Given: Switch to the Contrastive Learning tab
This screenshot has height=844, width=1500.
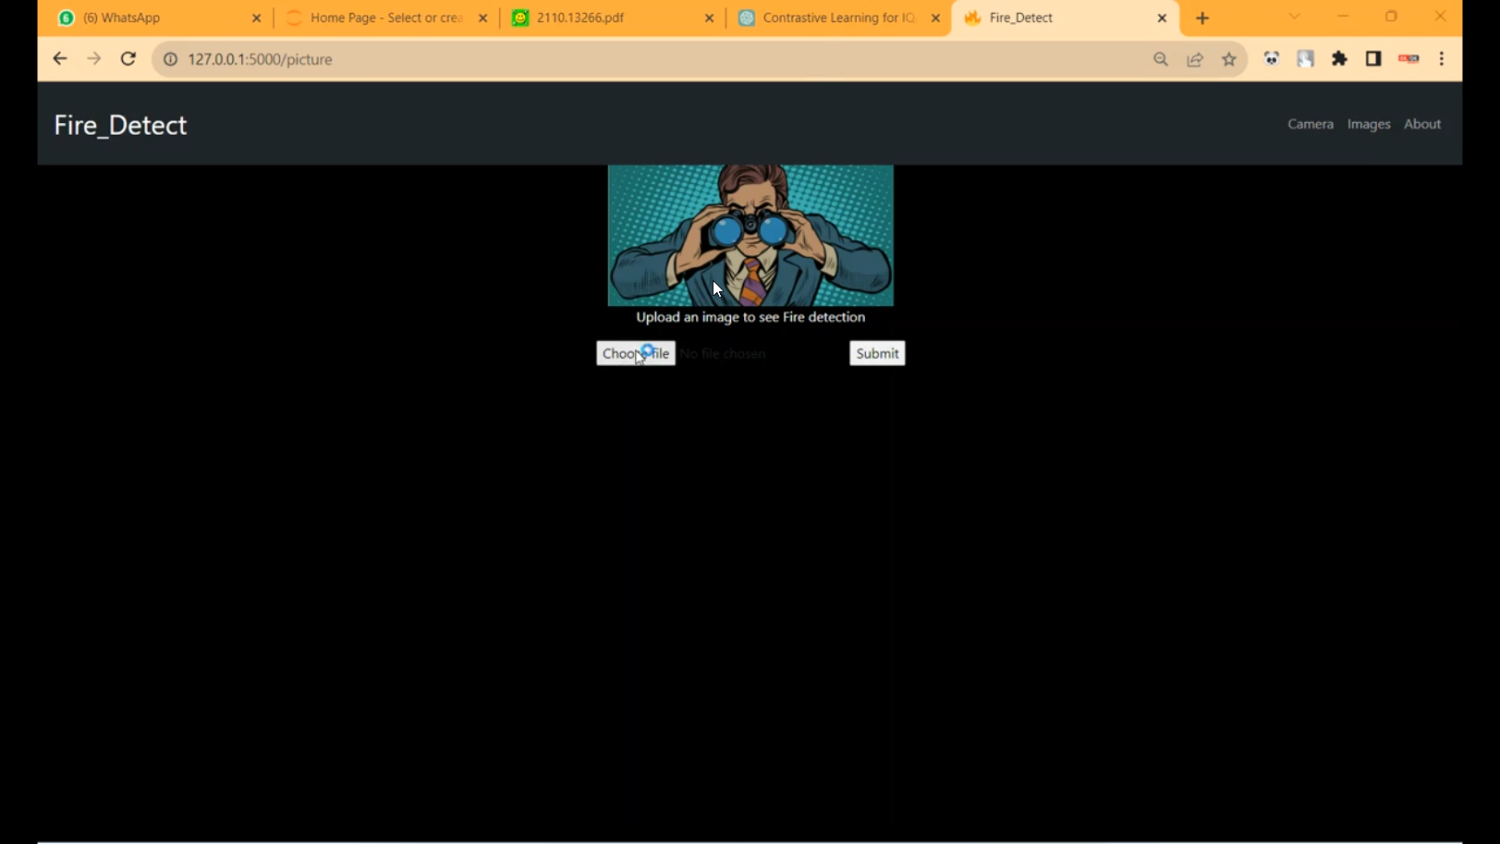Looking at the screenshot, I should coord(838,18).
